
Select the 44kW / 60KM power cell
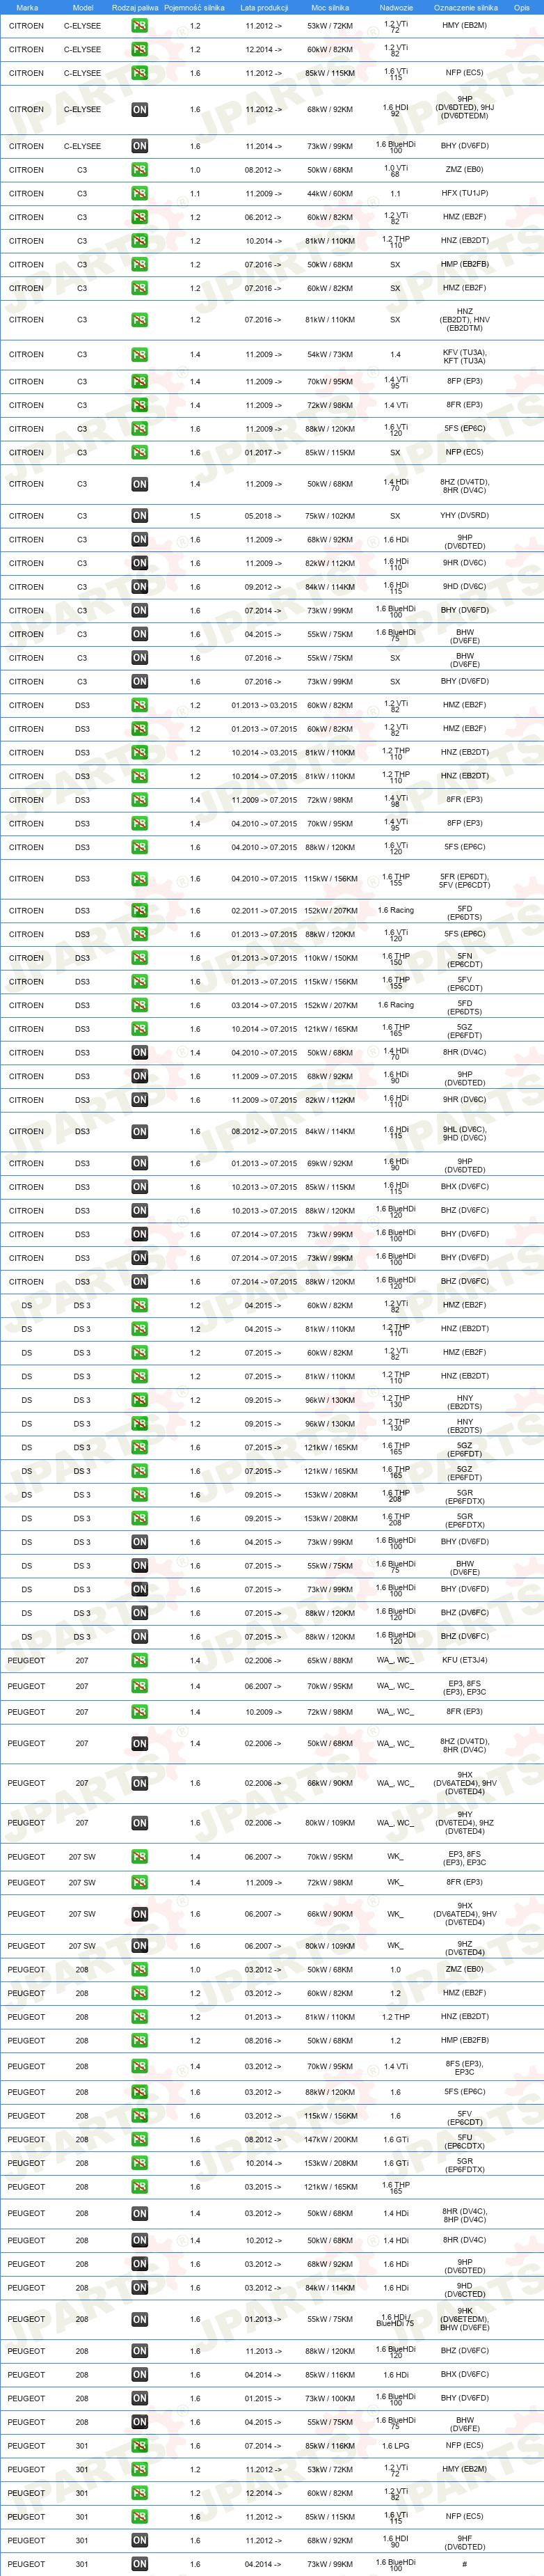pos(330,193)
